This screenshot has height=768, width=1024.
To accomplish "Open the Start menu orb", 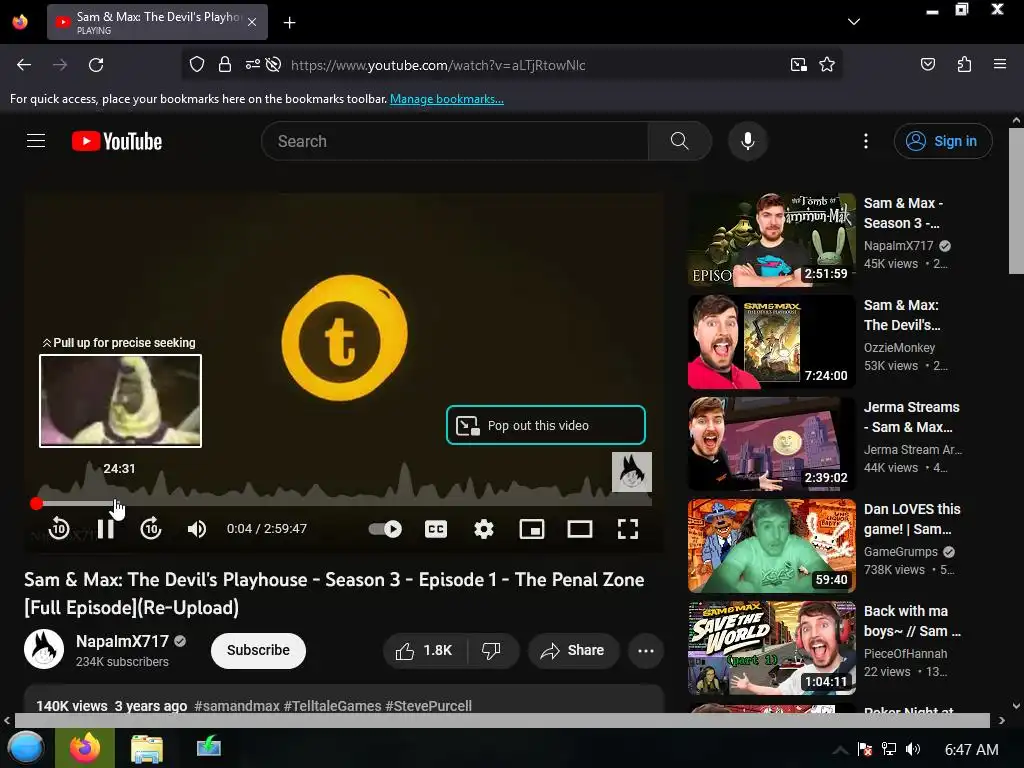I will pos(26,748).
